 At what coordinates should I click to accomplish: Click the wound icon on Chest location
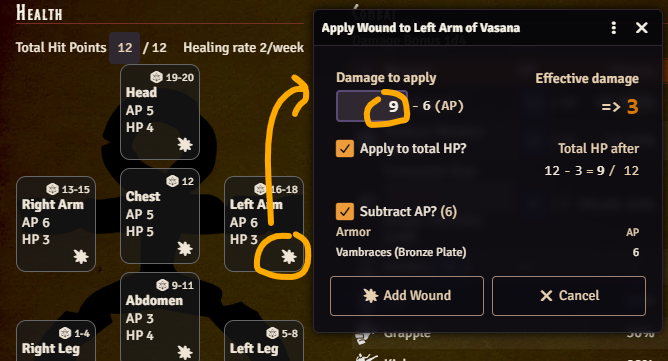185,249
